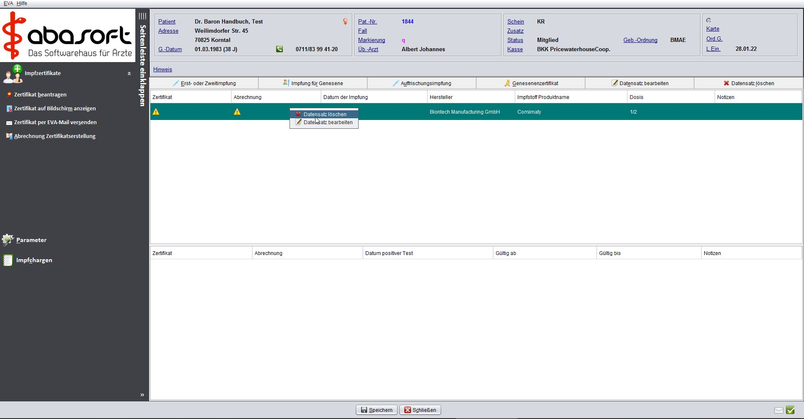Open the Status link
This screenshot has width=804, height=419.
515,40
